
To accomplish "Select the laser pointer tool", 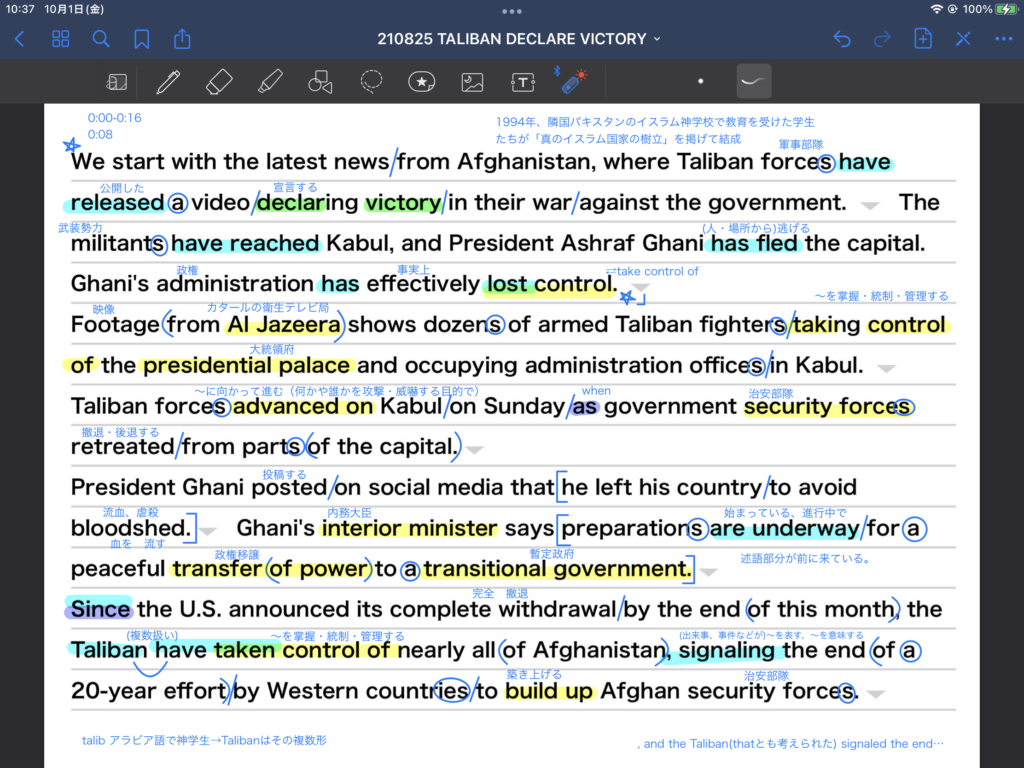I will pyautogui.click(x=573, y=80).
